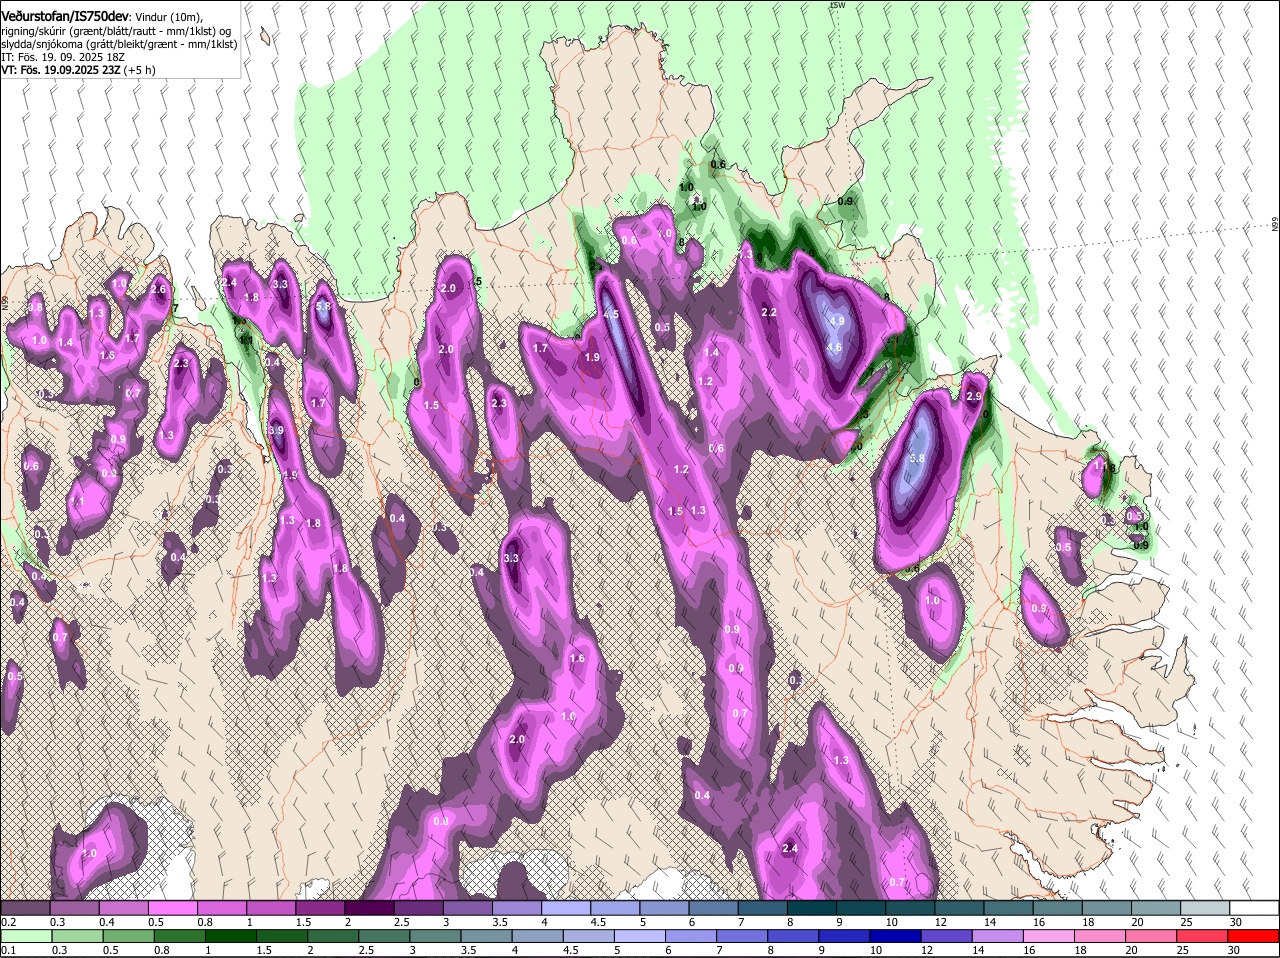This screenshot has width=1280, height=958.
Task: Pick the pale green 0.1 swatch in lower scale
Action: (25, 936)
